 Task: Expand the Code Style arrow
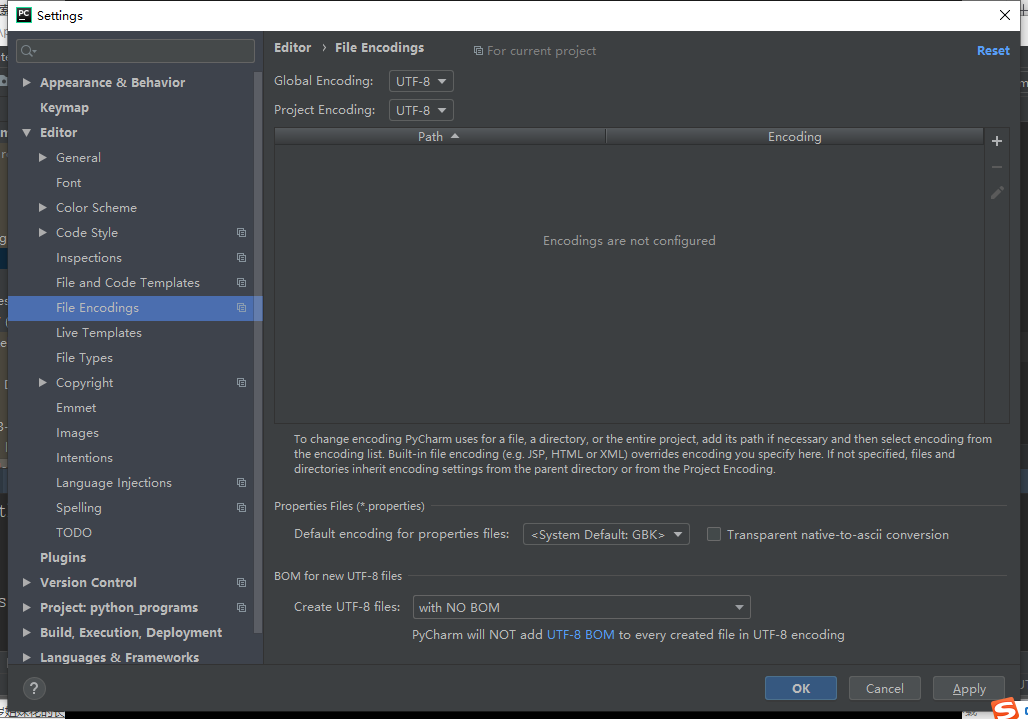click(x=43, y=233)
